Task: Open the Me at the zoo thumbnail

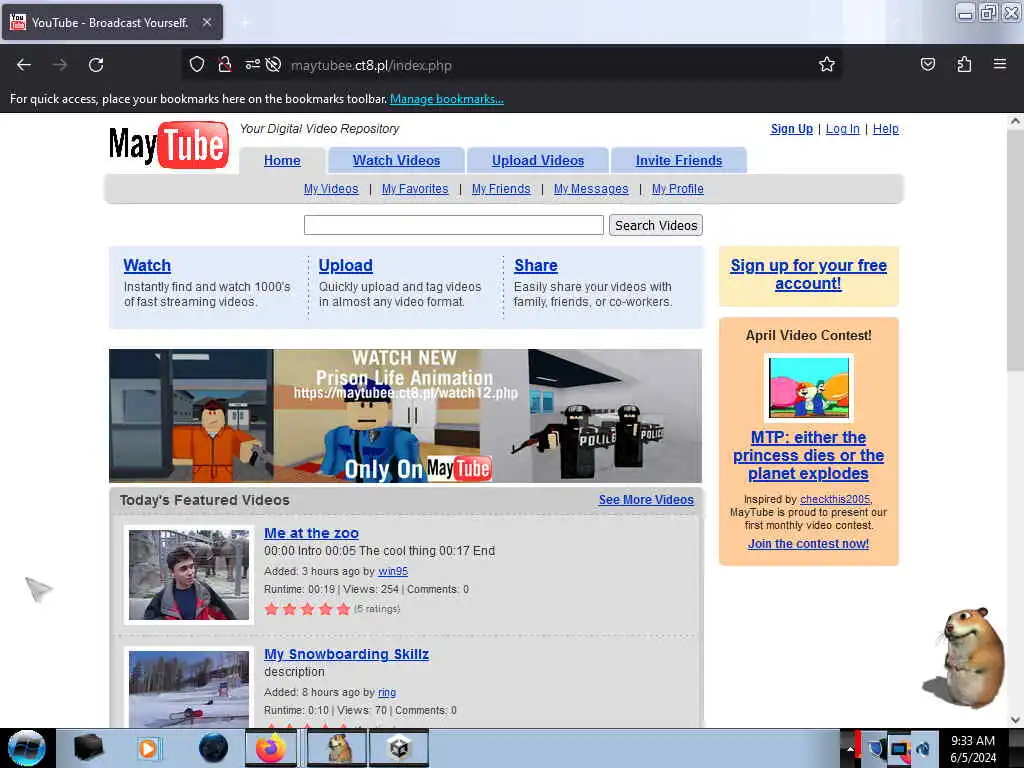Action: (189, 575)
